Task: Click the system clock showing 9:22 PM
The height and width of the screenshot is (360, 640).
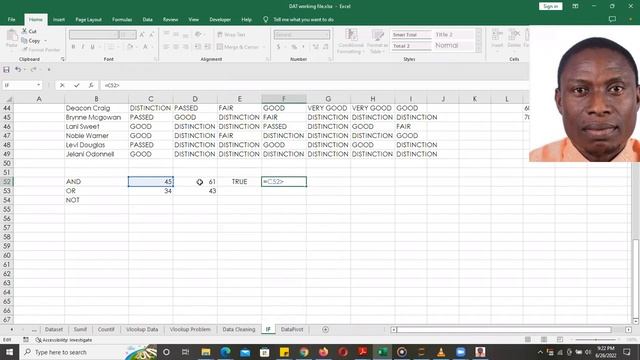Action: click(x=605, y=352)
